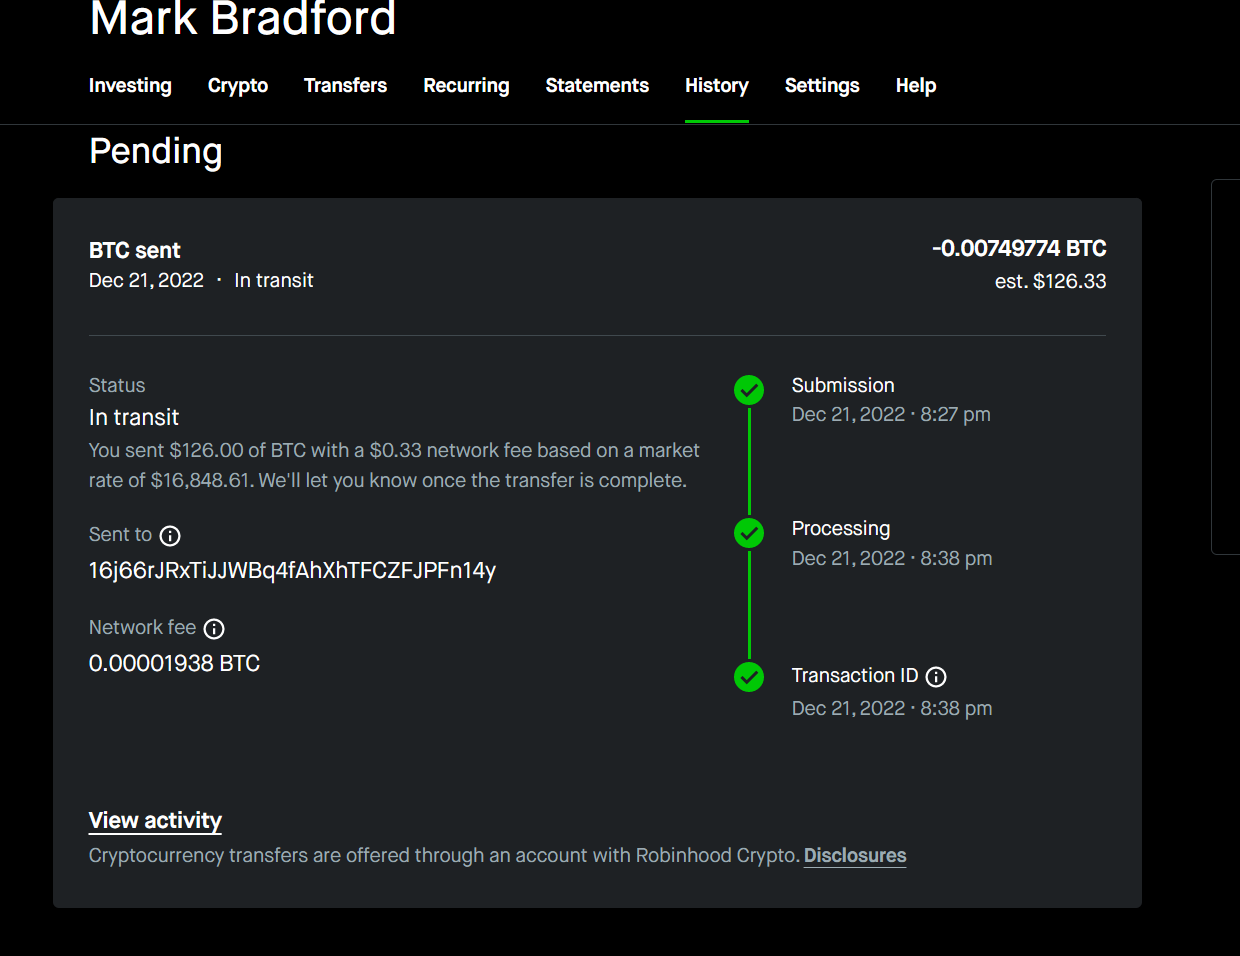Click the BTC sent transaction header

[135, 250]
